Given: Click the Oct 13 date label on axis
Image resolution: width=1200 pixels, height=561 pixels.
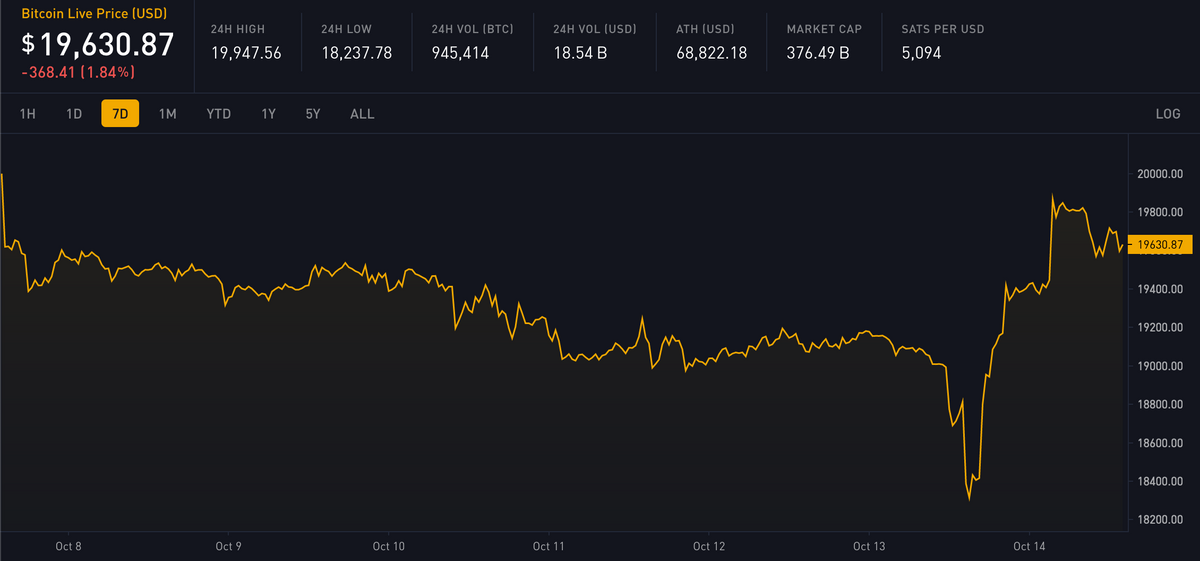Looking at the screenshot, I should click(869, 546).
